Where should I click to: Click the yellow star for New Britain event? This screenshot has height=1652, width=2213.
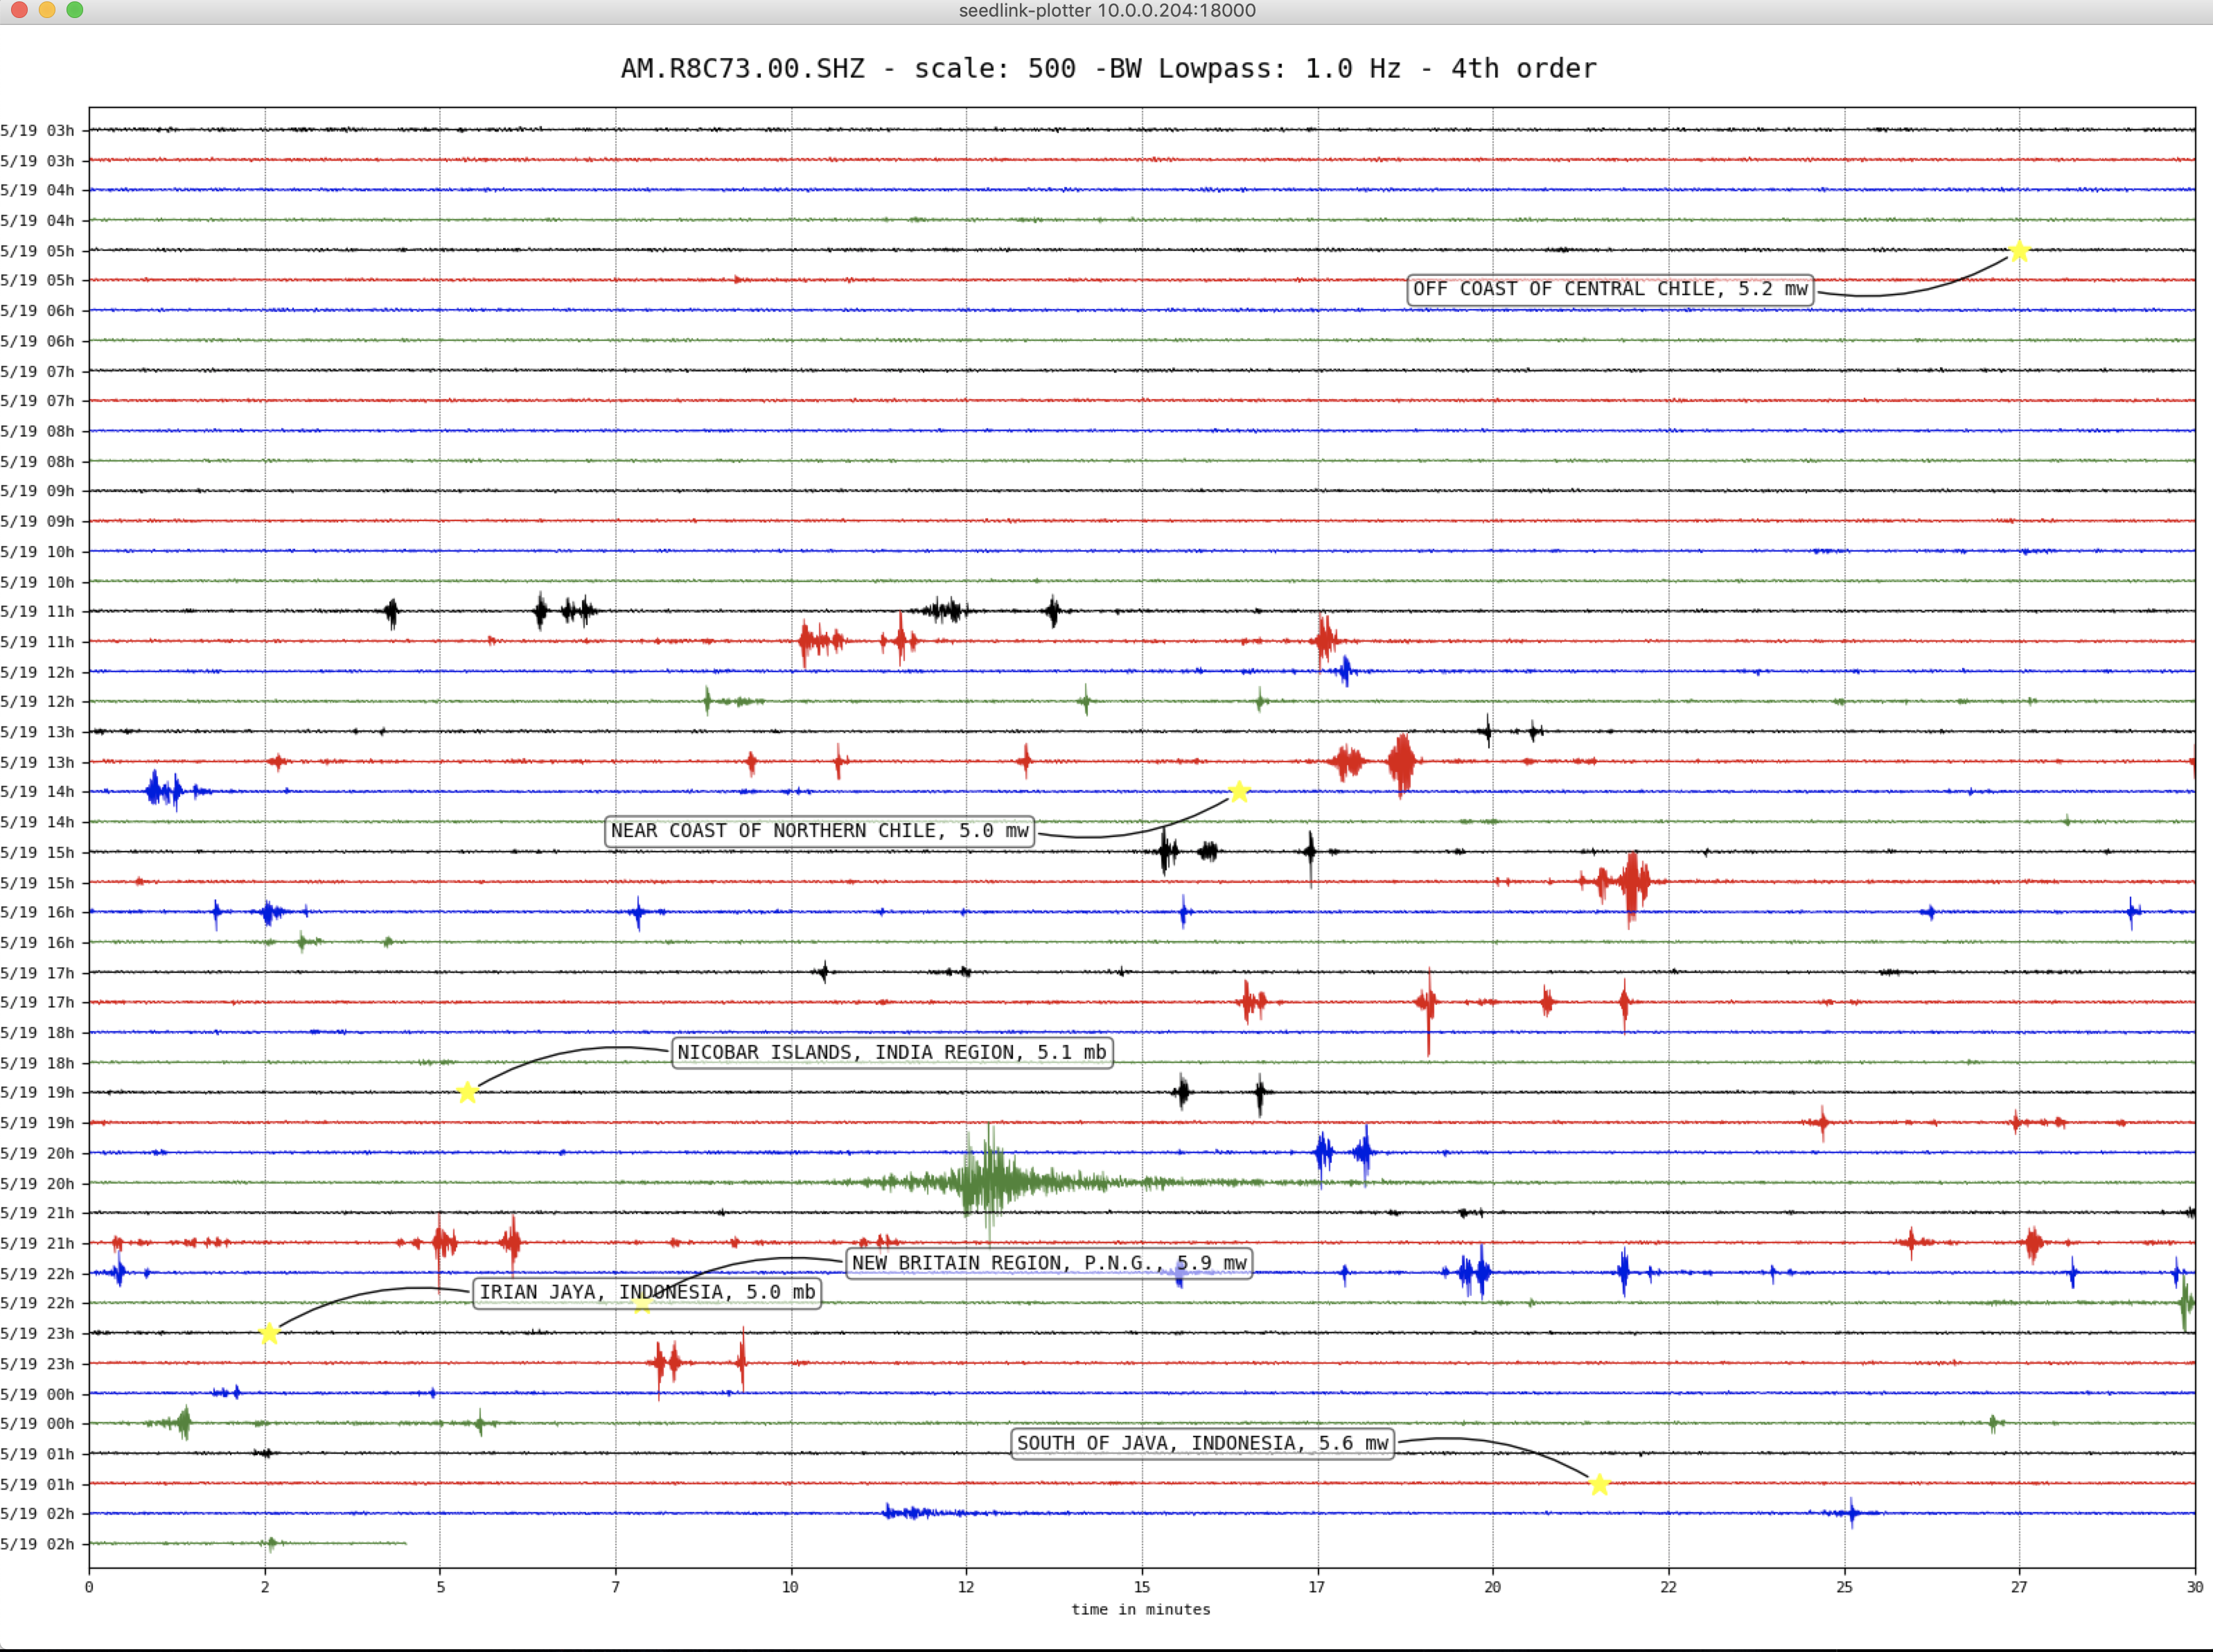(x=643, y=1303)
